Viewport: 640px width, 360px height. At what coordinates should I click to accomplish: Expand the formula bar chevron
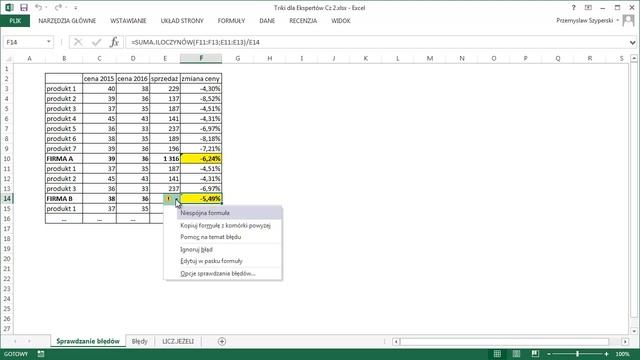(632, 42)
